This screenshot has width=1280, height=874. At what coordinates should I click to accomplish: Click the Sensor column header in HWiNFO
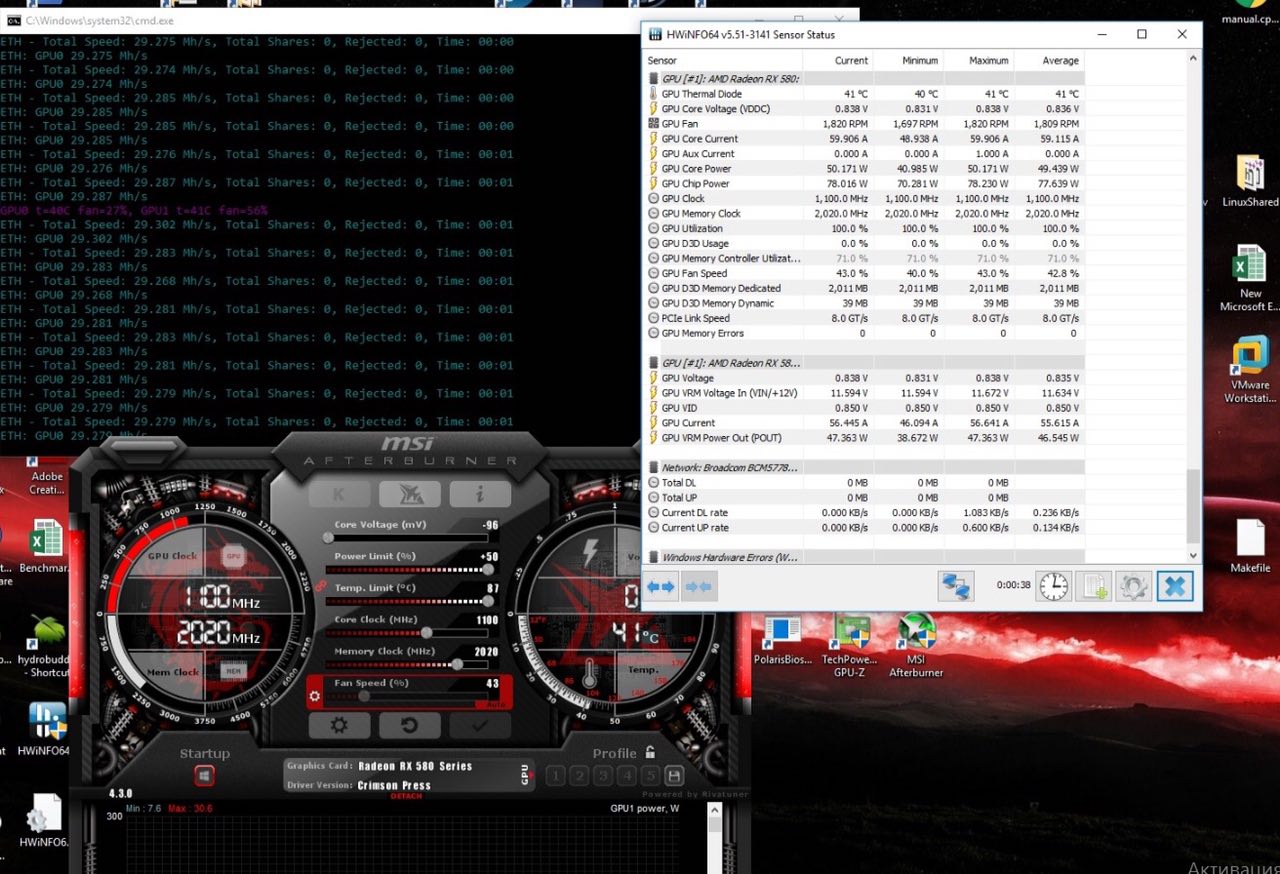point(723,60)
